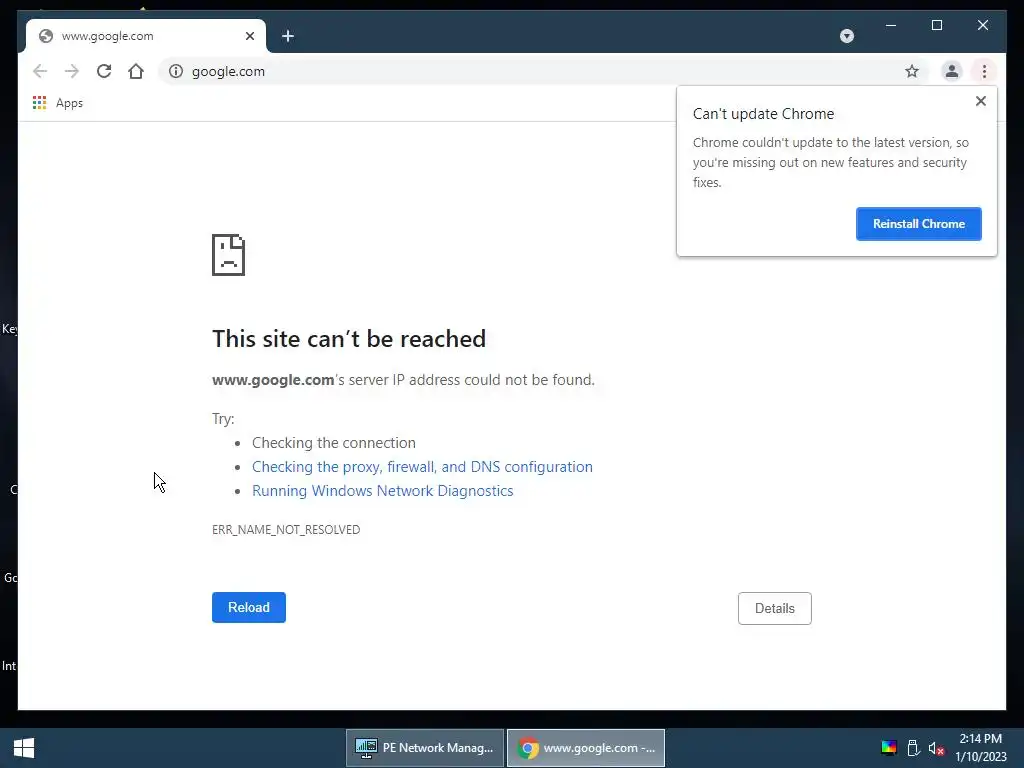
Task: Open the Apps bookmarks shortcut
Action: click(x=58, y=103)
